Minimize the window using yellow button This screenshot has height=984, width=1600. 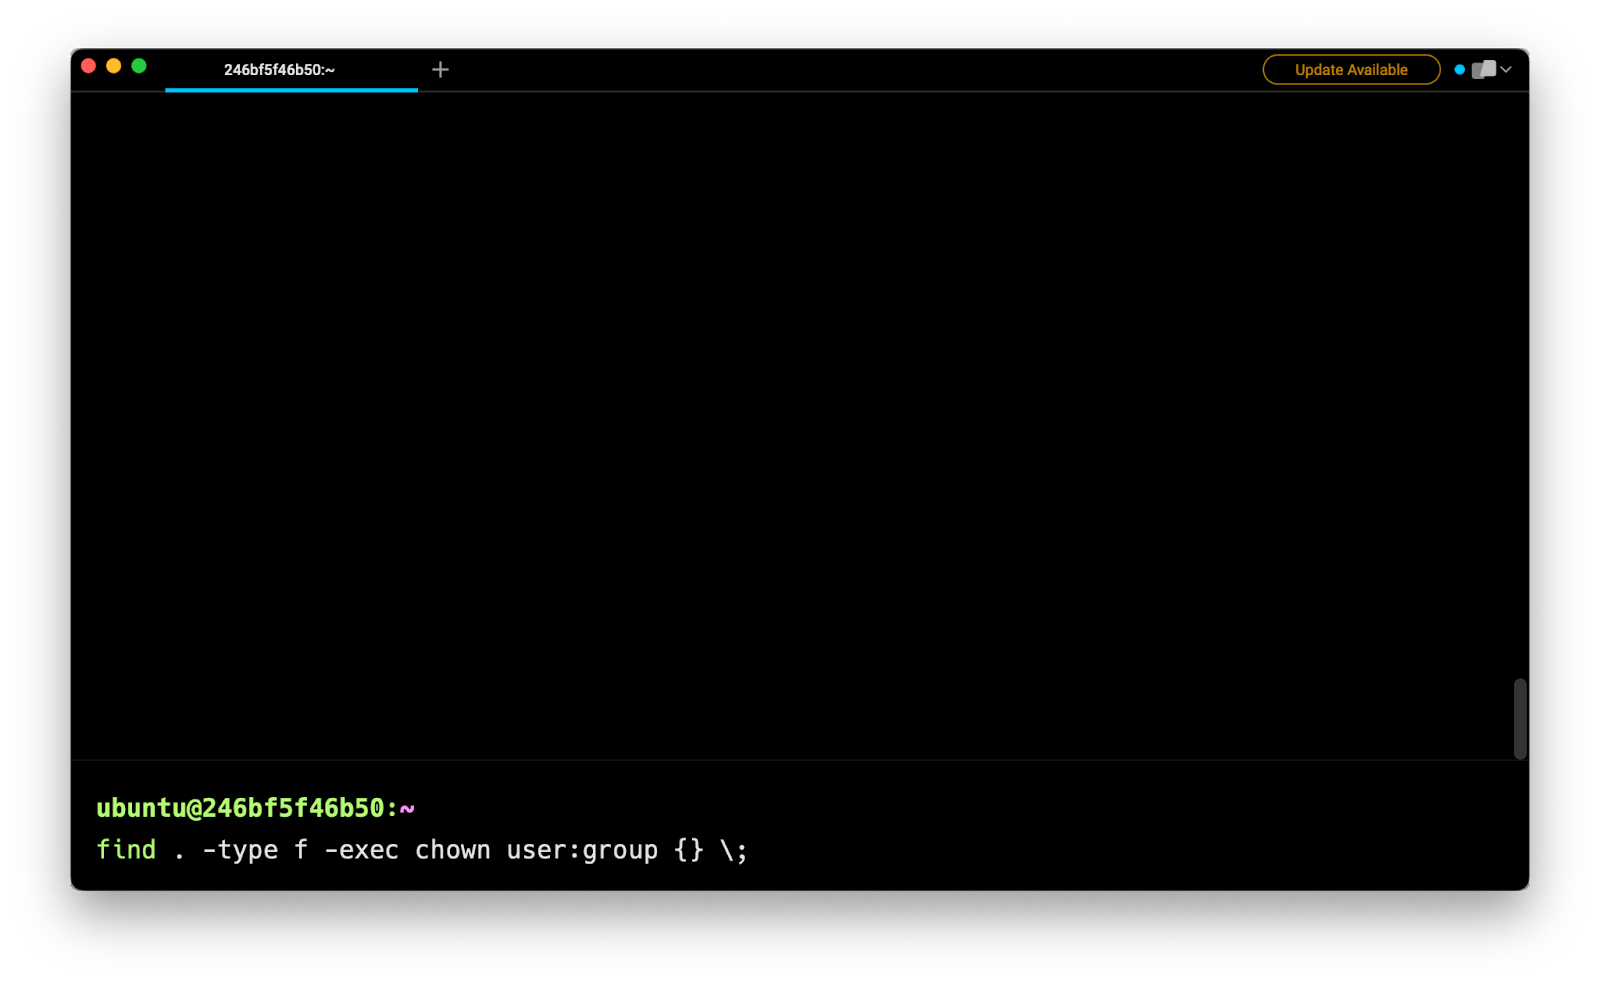[x=114, y=66]
